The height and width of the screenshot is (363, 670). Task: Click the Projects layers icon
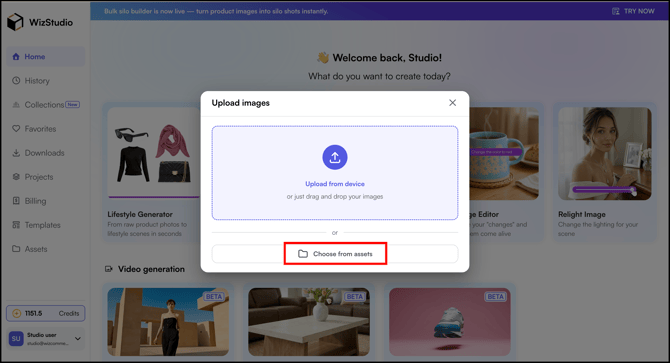pos(16,177)
